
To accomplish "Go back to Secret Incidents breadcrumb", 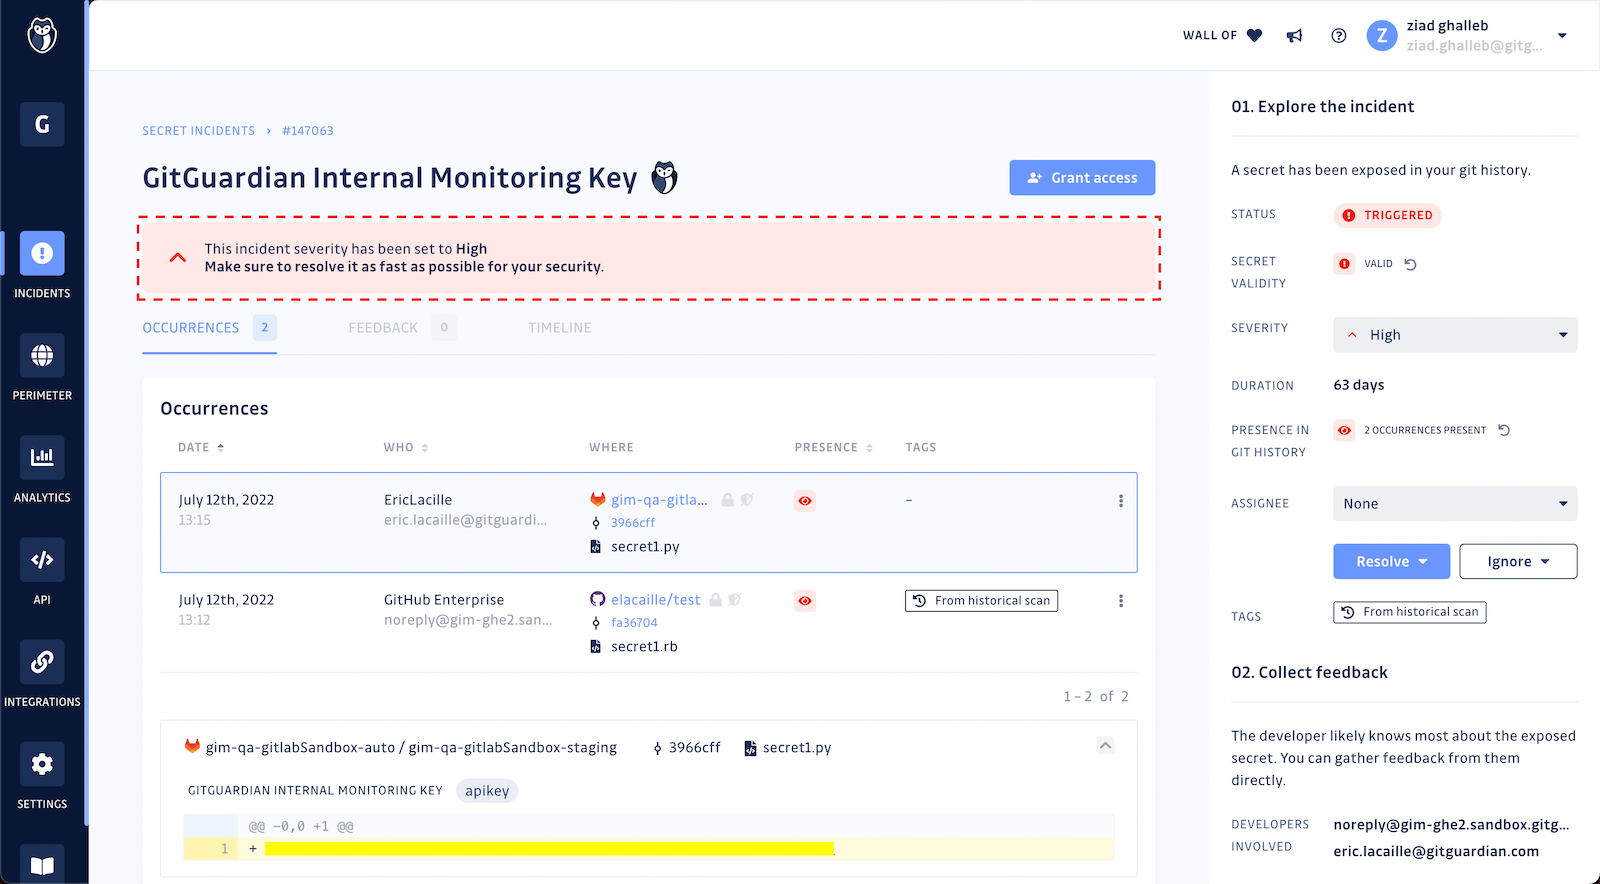I will (198, 131).
